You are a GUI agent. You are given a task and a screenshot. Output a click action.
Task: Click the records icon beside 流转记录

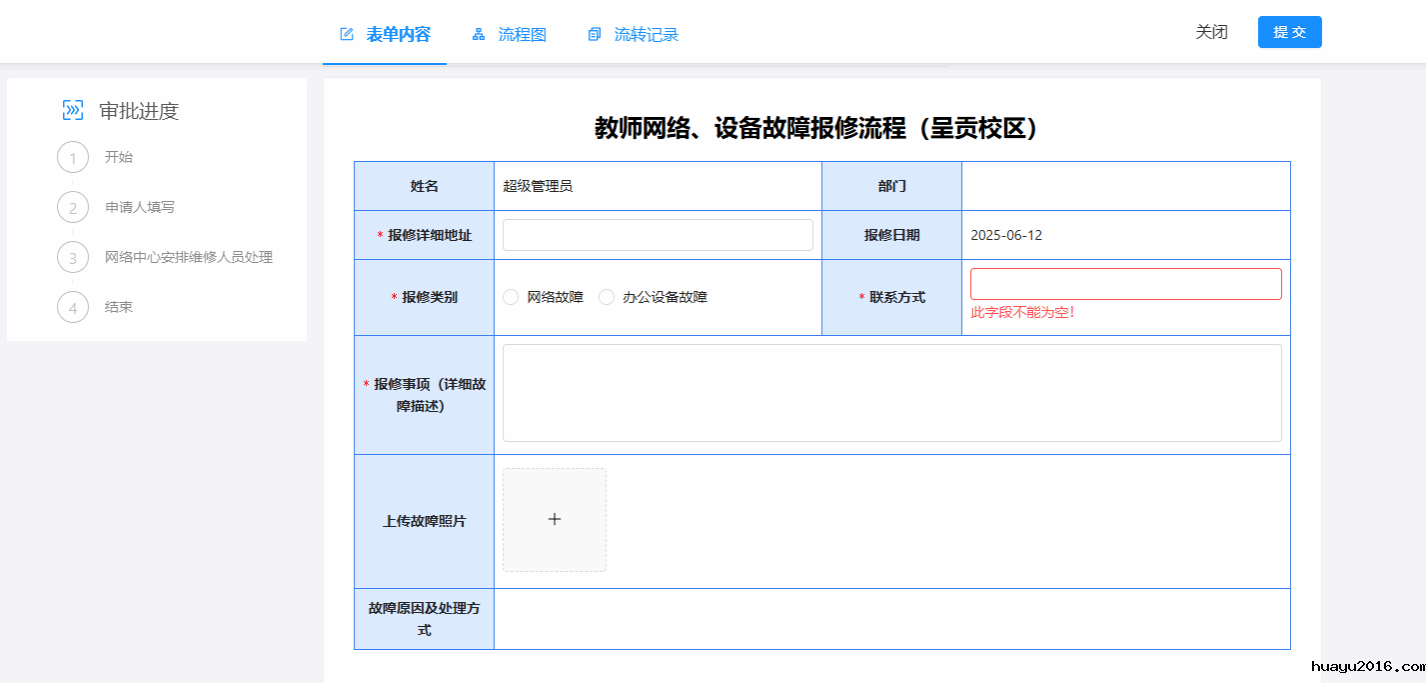click(x=595, y=34)
